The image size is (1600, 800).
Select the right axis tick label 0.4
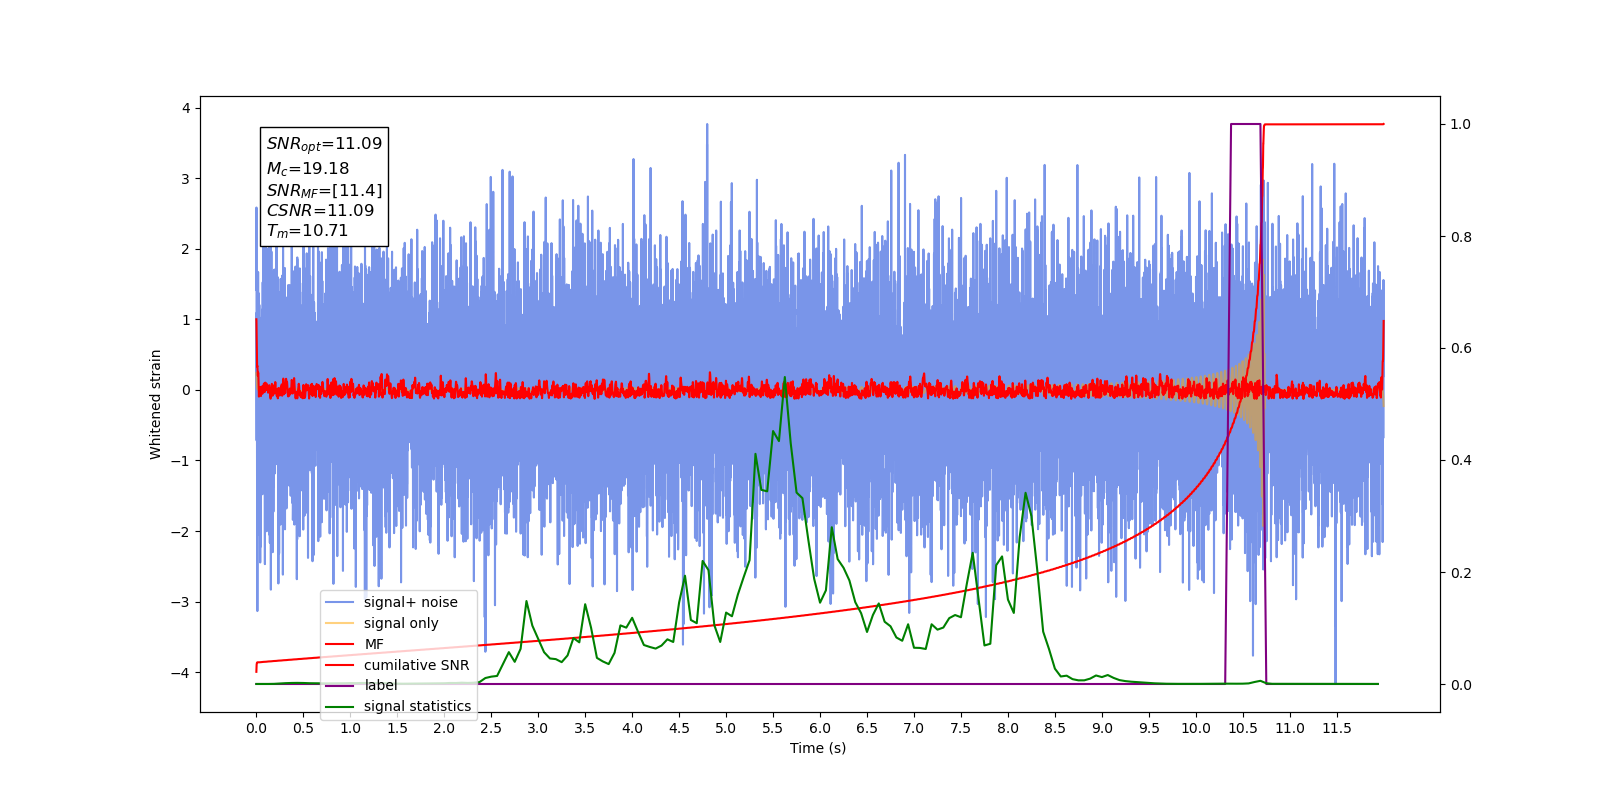click(x=1461, y=461)
